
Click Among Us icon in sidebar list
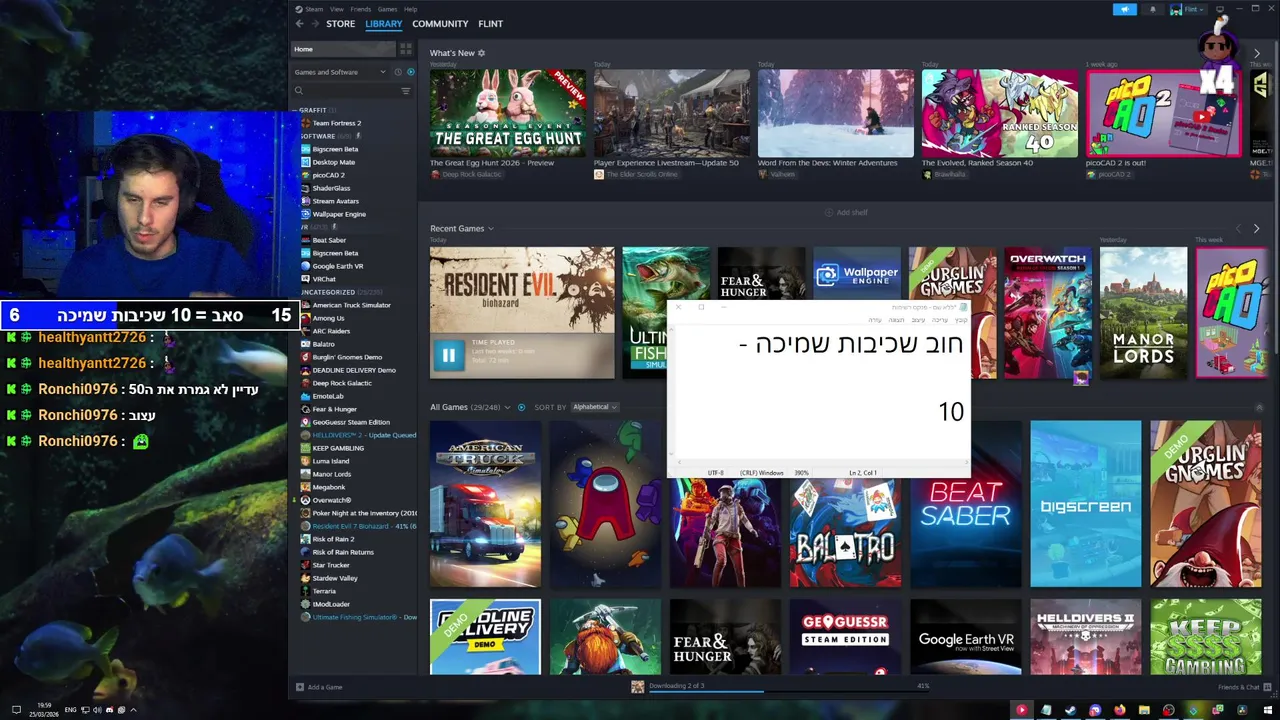point(306,318)
